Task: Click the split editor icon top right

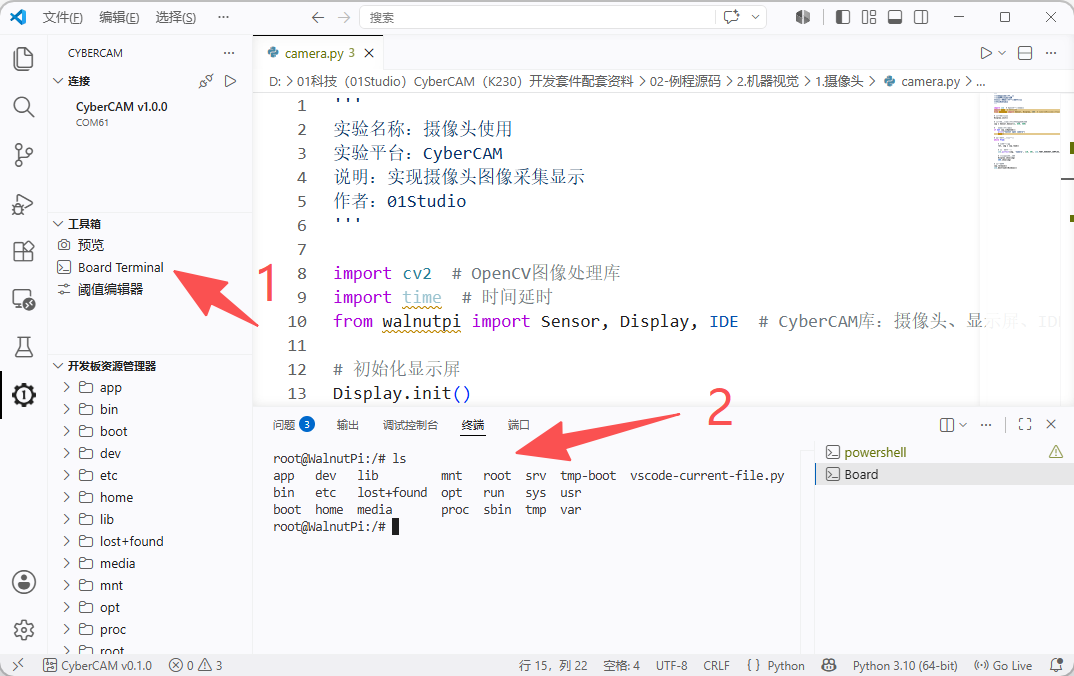Action: pyautogui.click(x=1025, y=53)
